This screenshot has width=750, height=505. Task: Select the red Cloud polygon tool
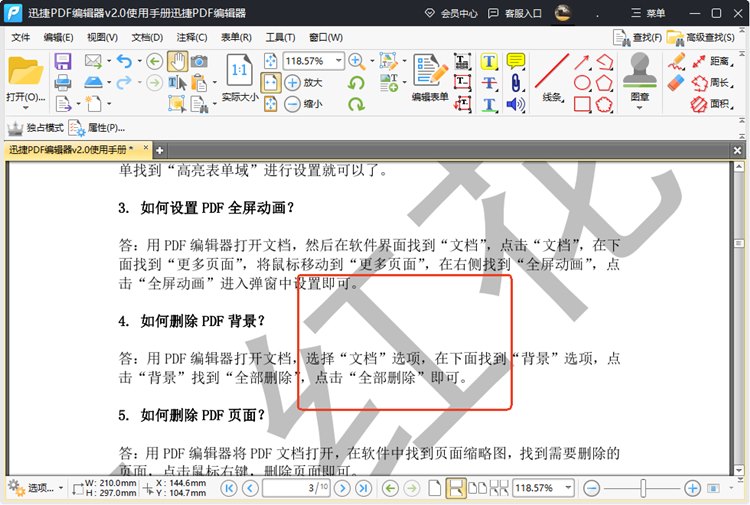coord(604,104)
